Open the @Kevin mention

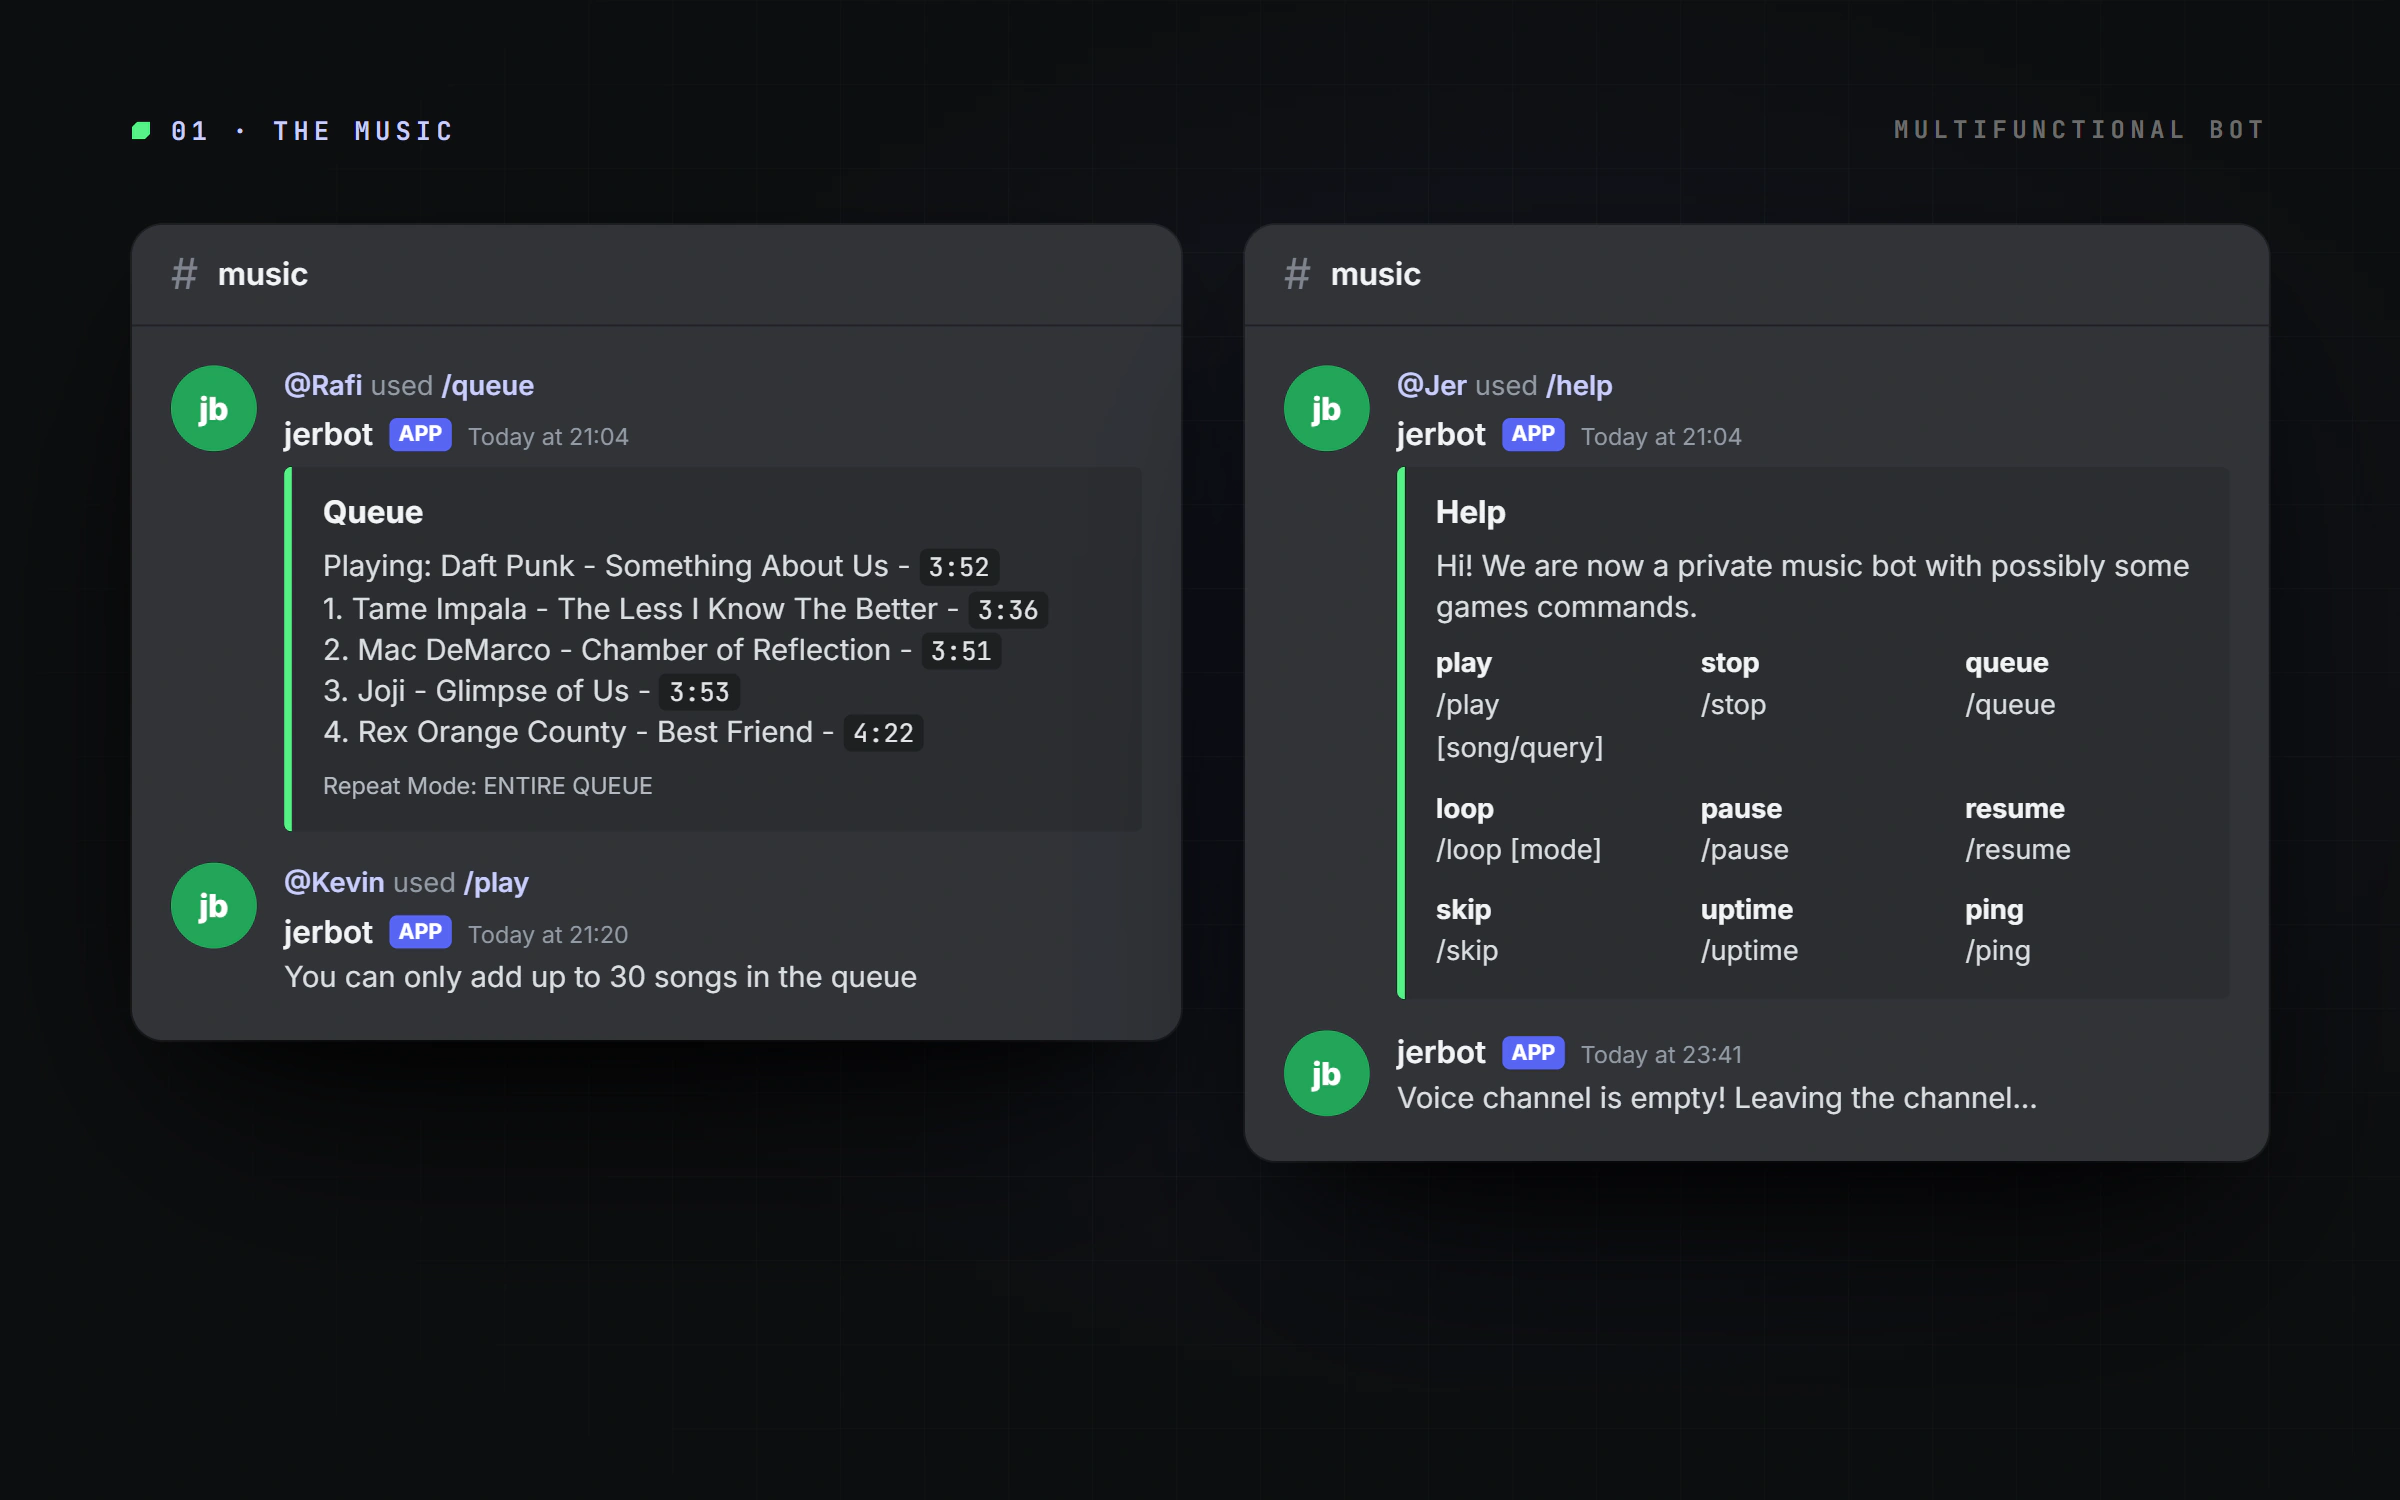[x=334, y=882]
